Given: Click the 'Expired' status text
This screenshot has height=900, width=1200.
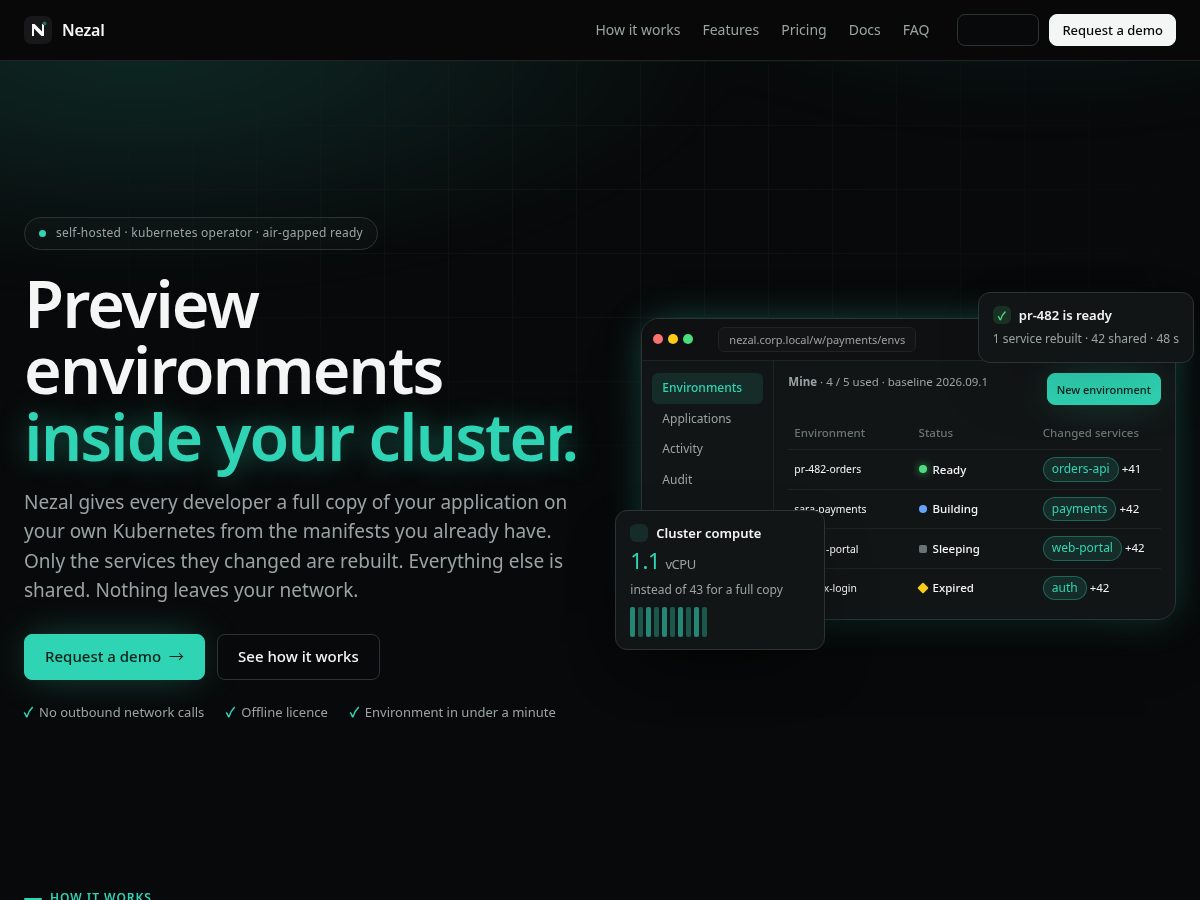Looking at the screenshot, I should coord(953,588).
